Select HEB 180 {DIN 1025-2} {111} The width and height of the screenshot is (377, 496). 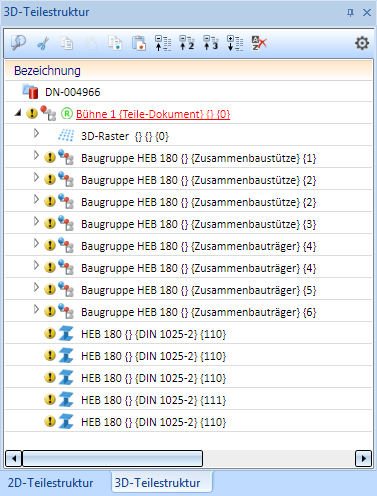tap(188, 399)
